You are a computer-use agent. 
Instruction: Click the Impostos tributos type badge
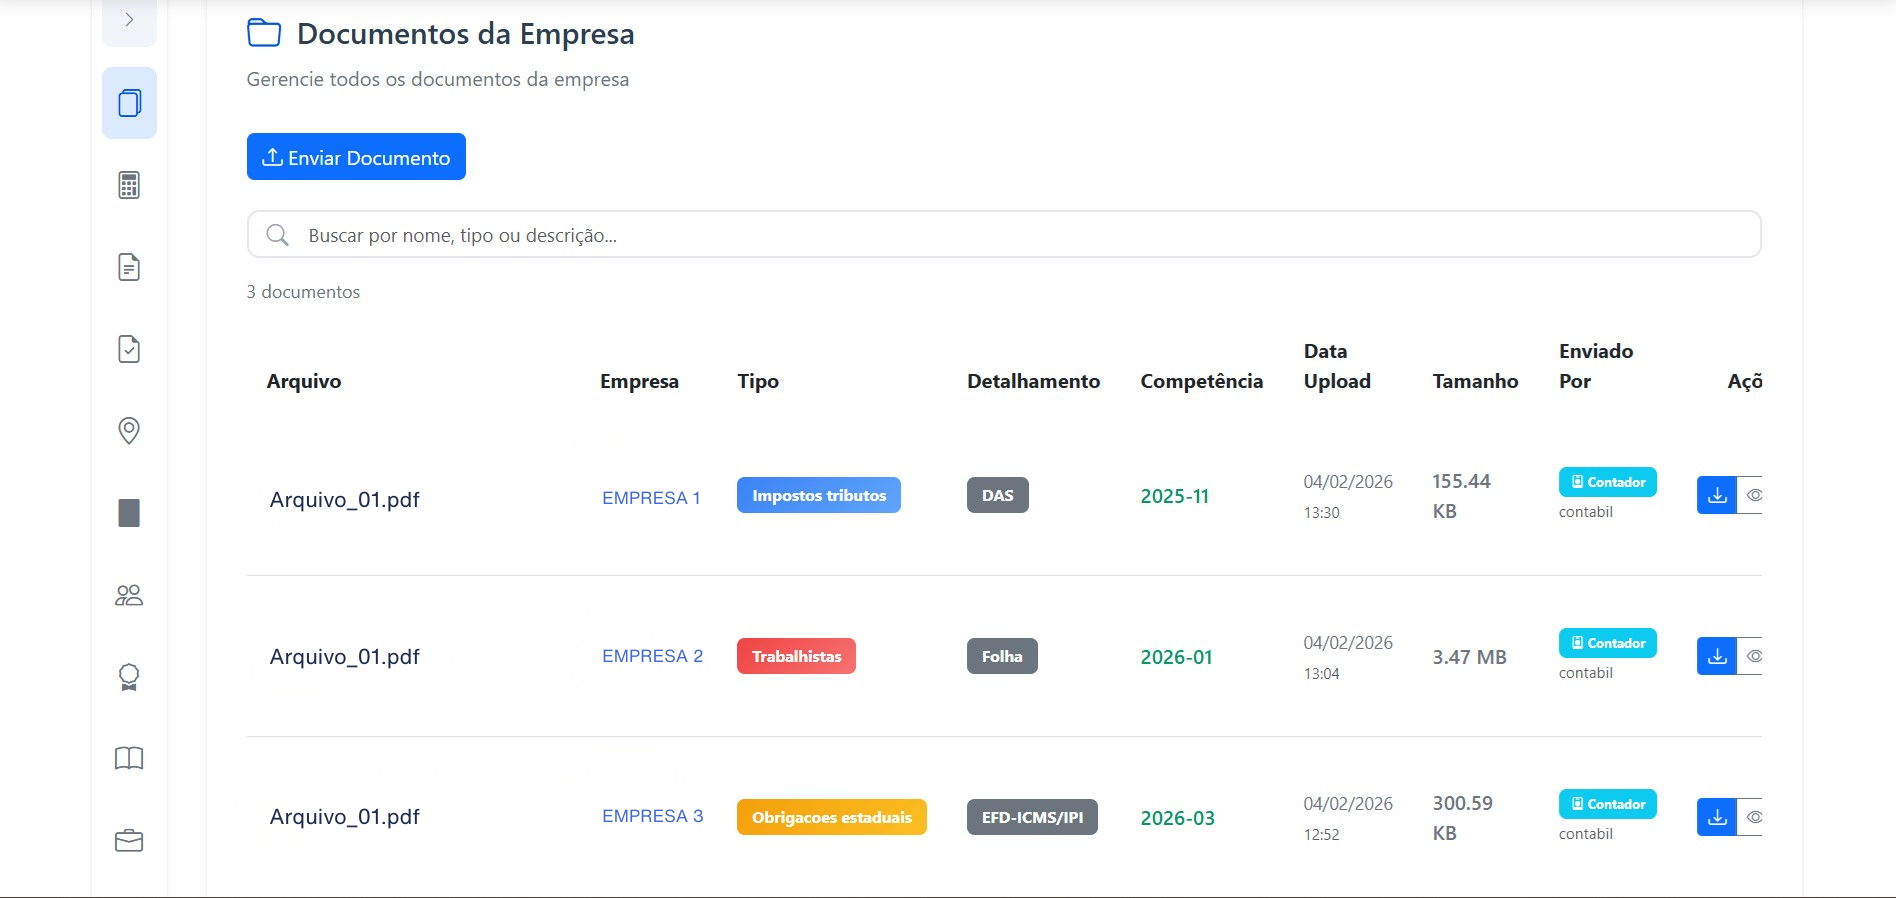818,496
